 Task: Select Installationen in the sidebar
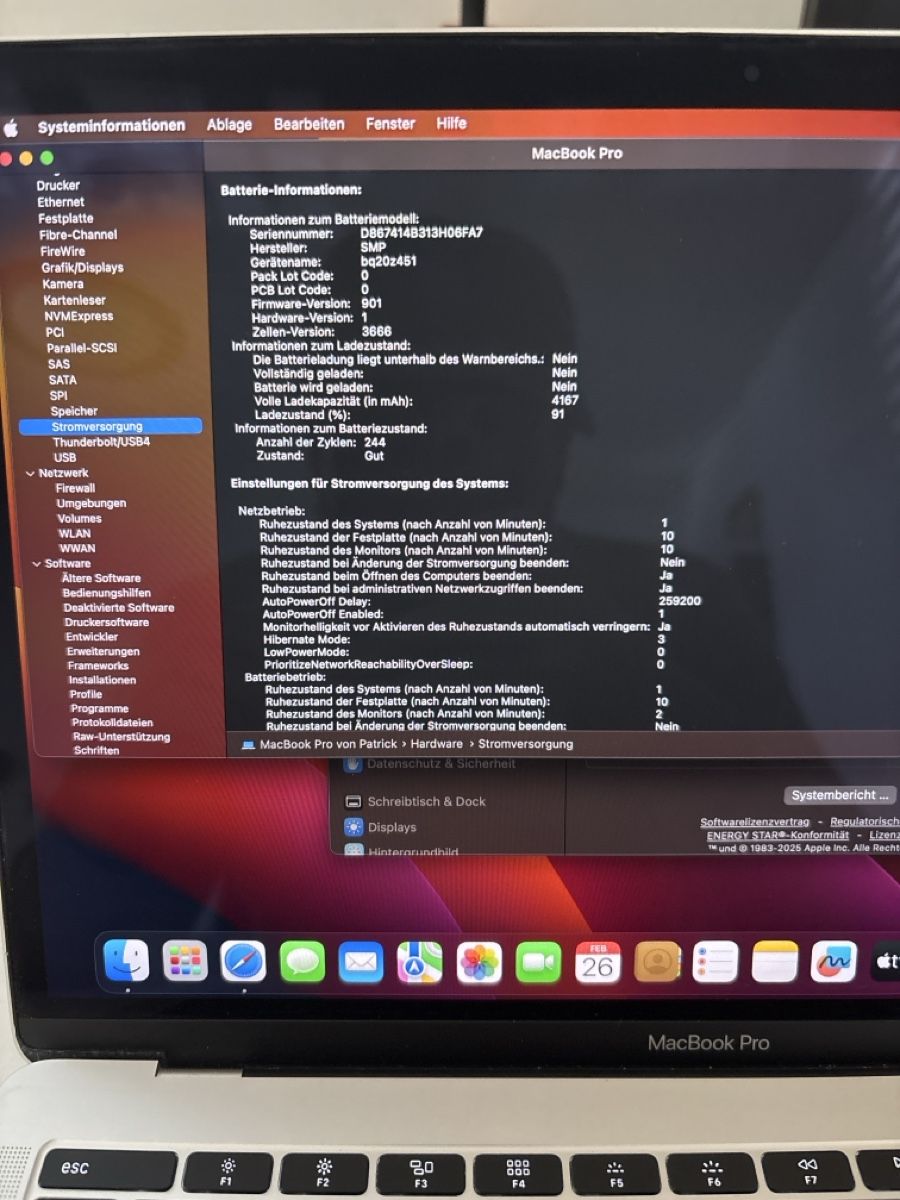pos(102,680)
